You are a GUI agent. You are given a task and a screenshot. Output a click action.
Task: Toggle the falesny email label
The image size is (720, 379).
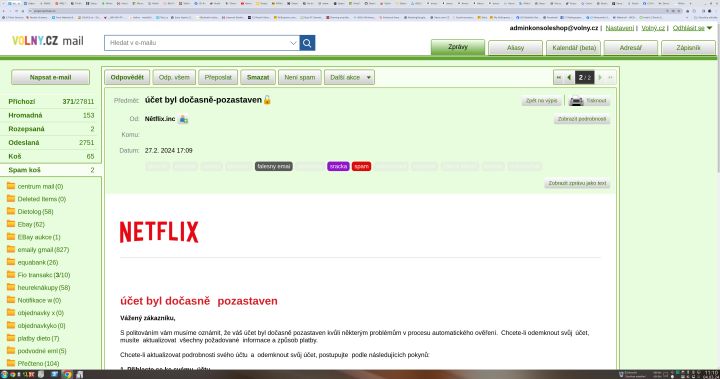pos(274,166)
